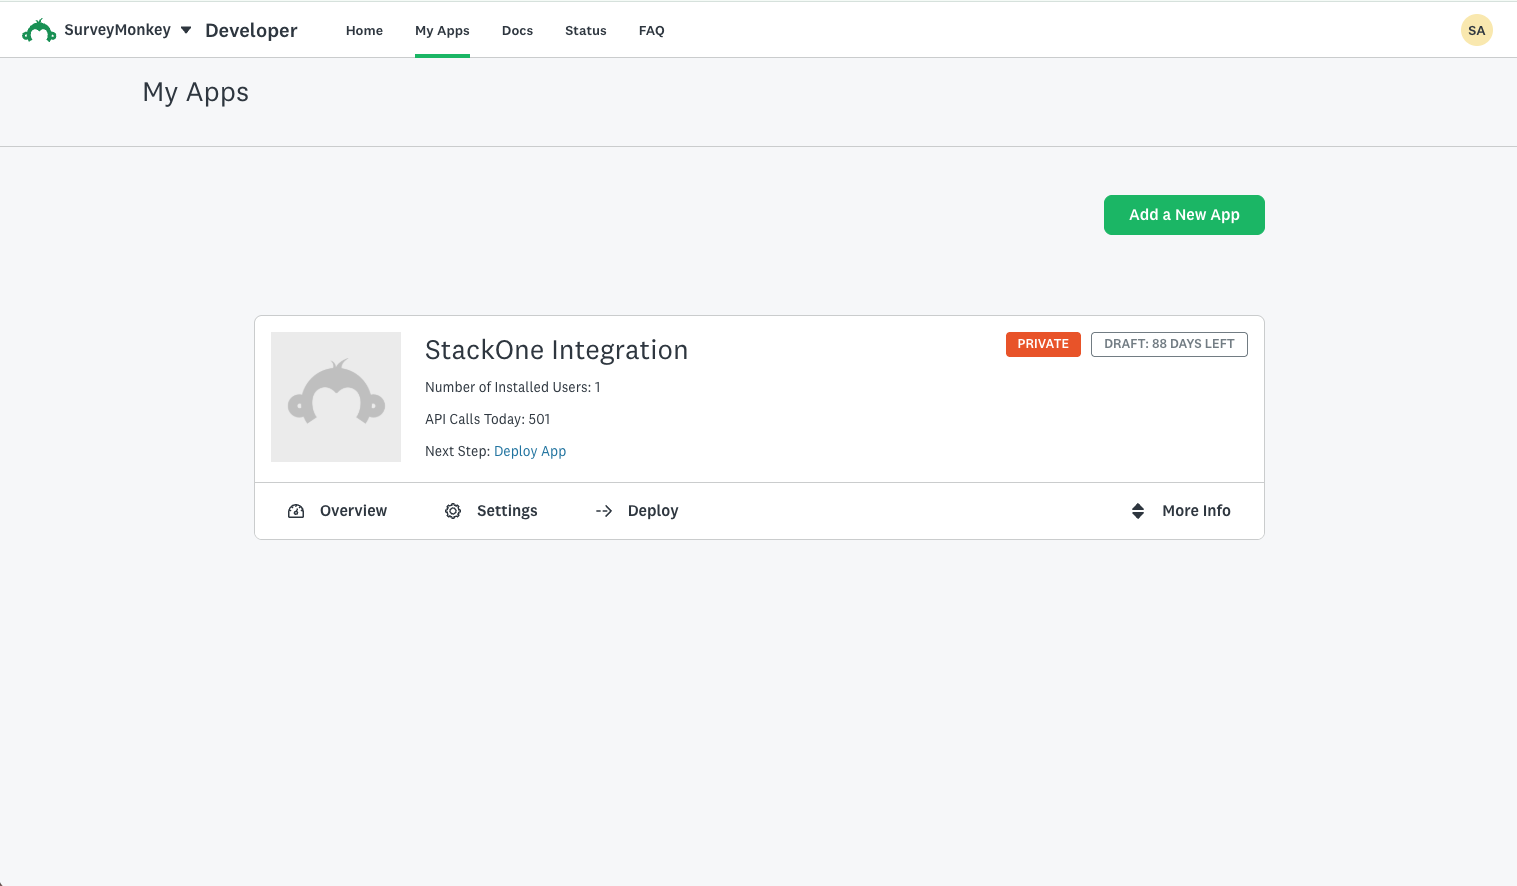Viewport: 1517px width, 886px height.
Task: Click the Settings gear icon
Action: click(x=453, y=511)
